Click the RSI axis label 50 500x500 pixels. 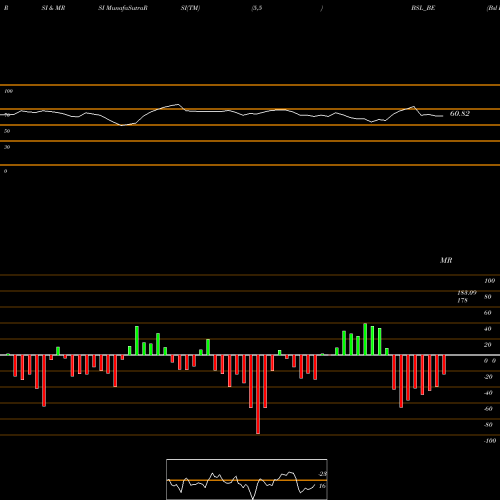[x=7, y=131]
